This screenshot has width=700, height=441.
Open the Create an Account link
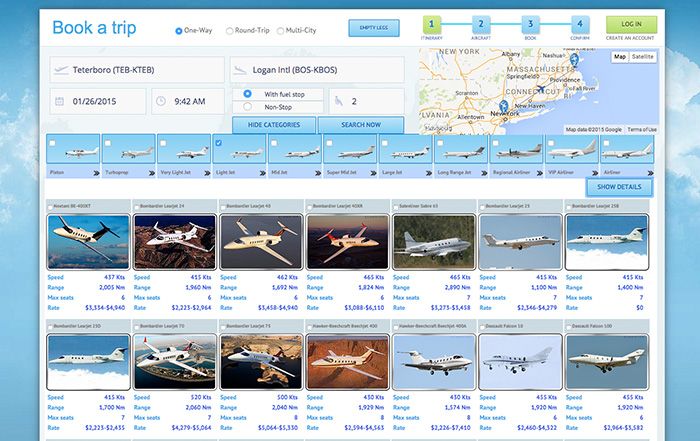(630, 38)
